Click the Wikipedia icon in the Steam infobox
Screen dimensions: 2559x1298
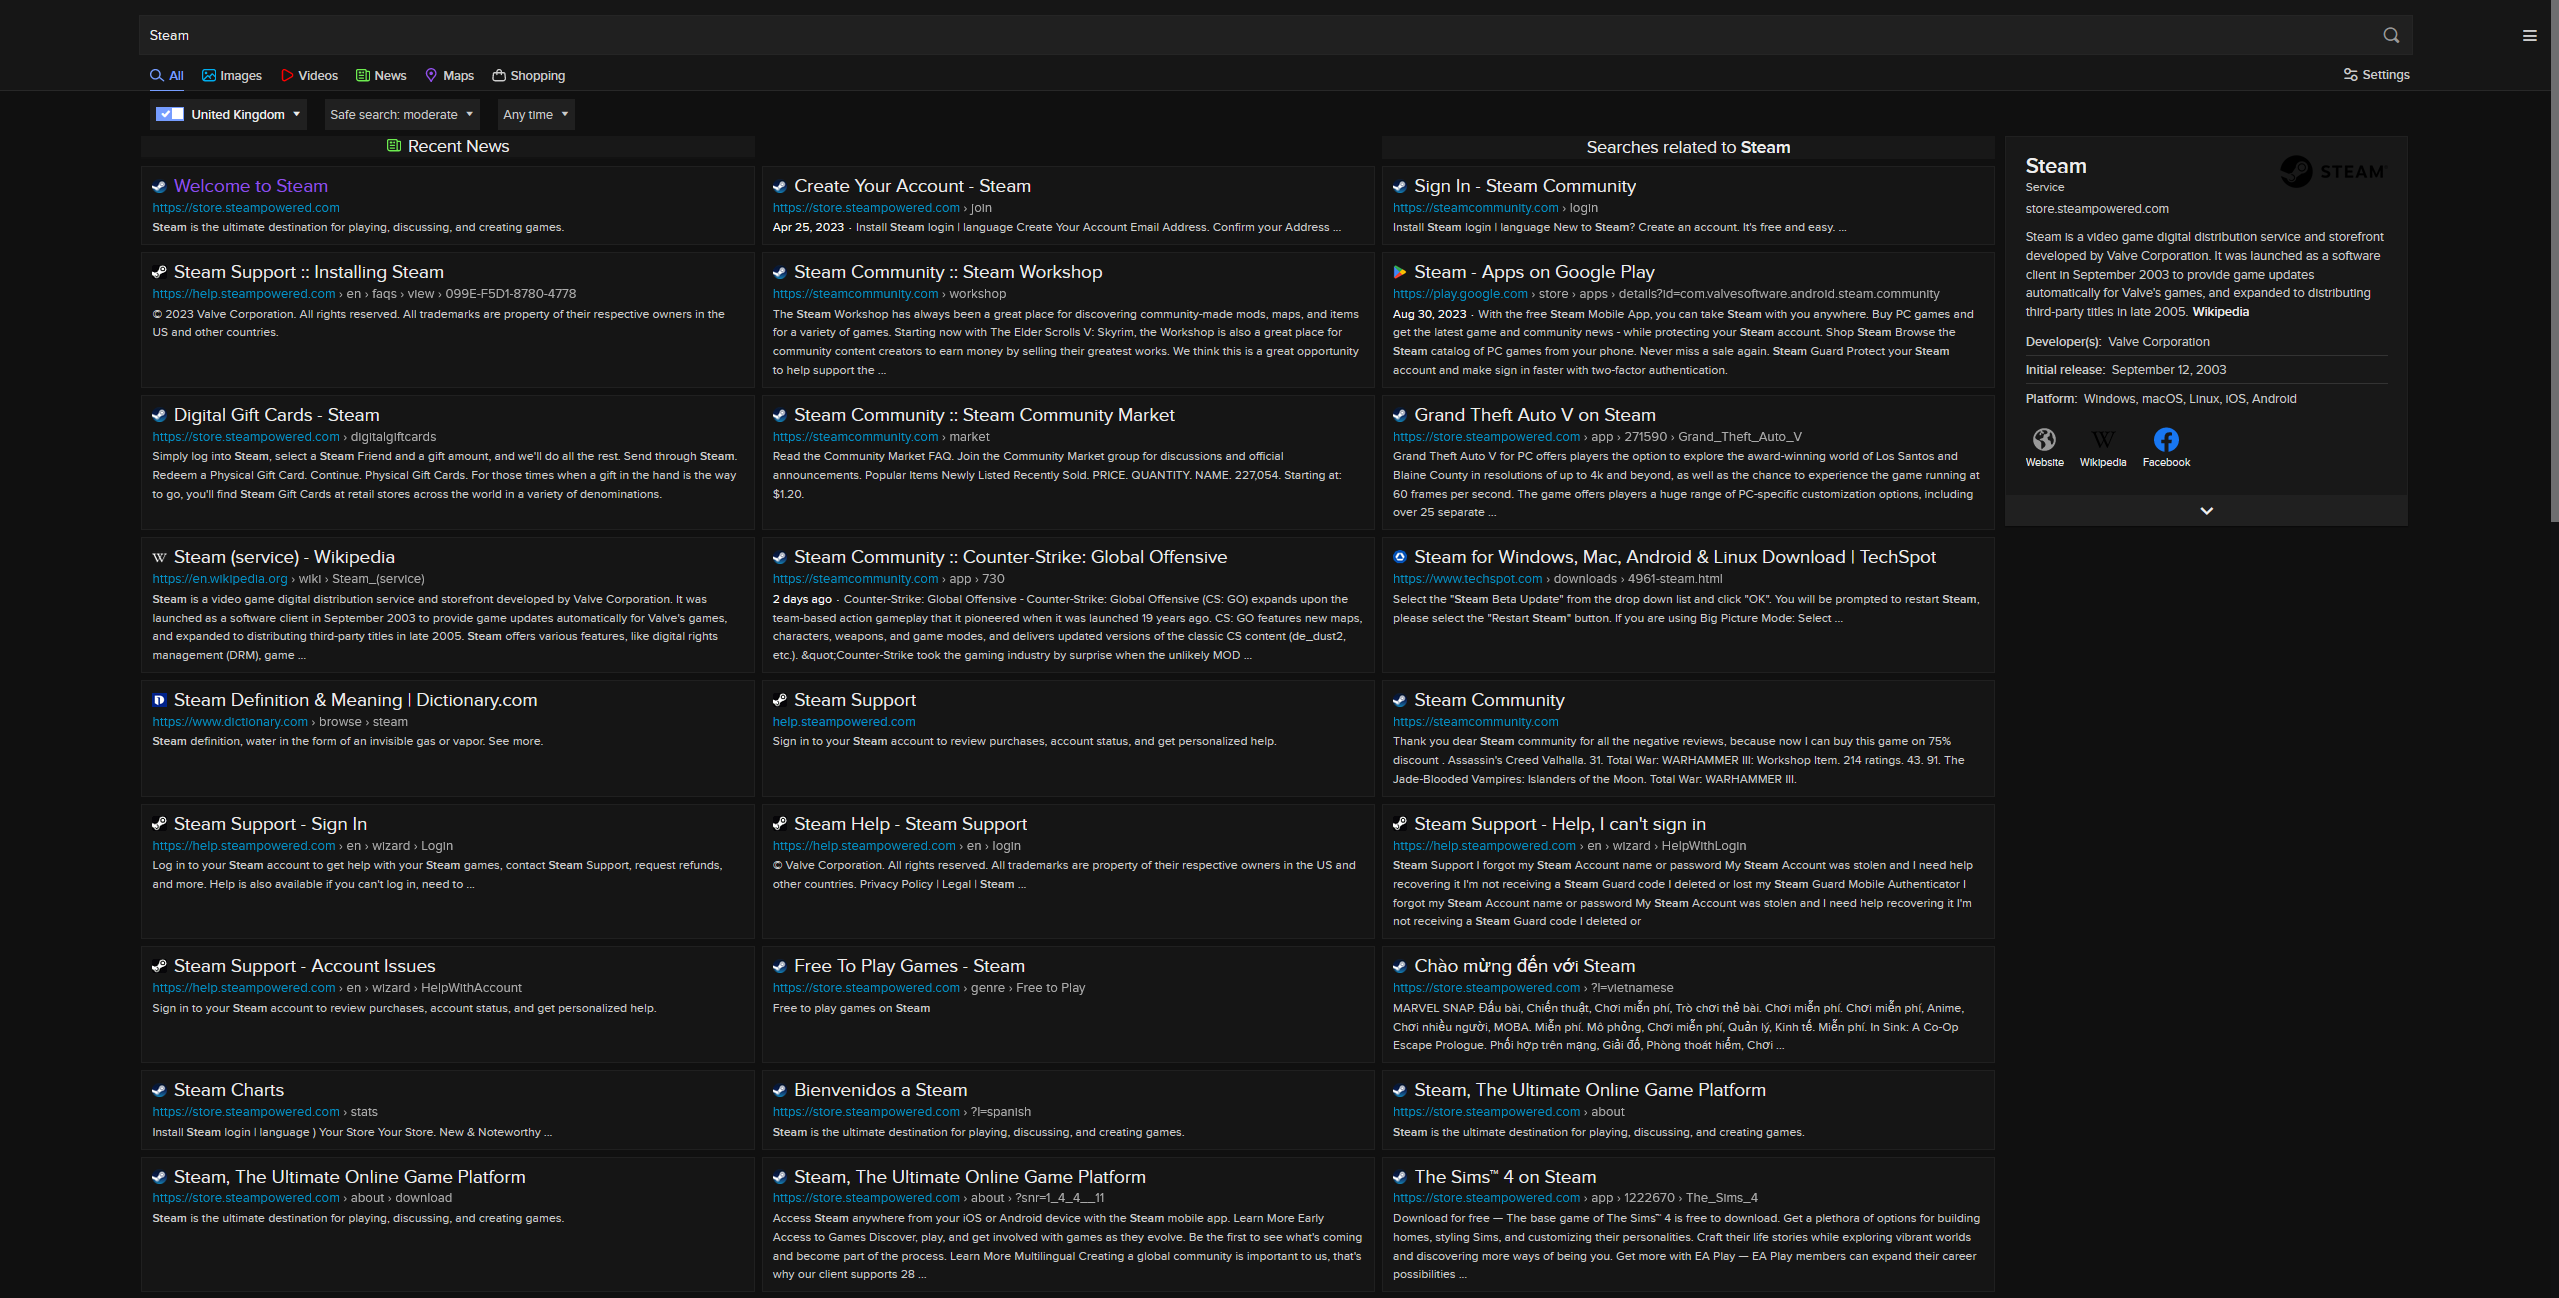pos(2103,439)
